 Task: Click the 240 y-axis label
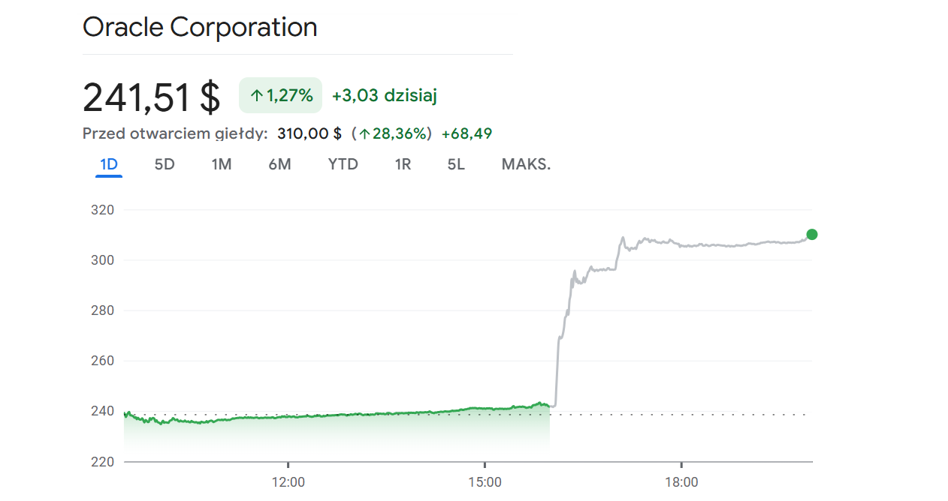click(x=102, y=411)
